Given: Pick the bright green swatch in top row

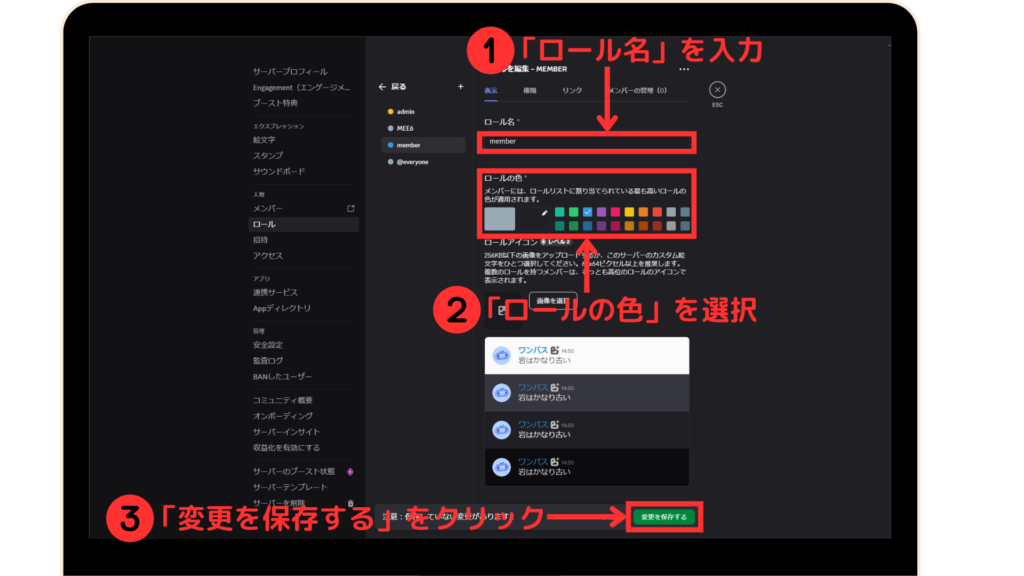Looking at the screenshot, I should click(x=573, y=212).
